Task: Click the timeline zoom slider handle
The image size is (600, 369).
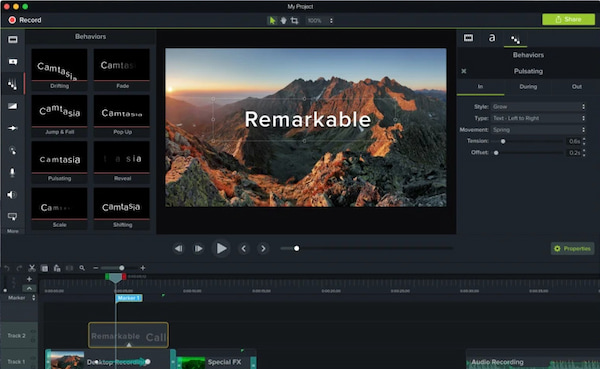Action: [121, 268]
